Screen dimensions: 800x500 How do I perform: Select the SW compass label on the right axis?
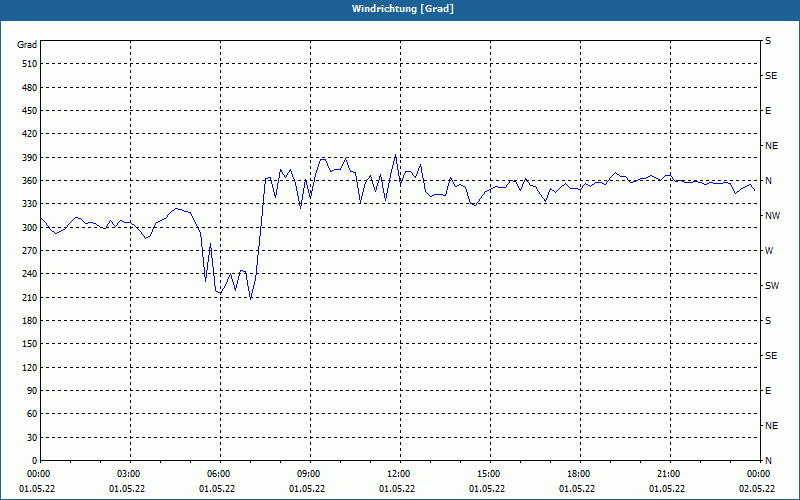coord(772,286)
